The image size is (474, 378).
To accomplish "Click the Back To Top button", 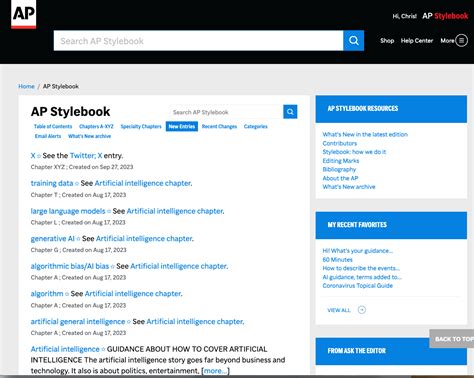I will 452,339.
